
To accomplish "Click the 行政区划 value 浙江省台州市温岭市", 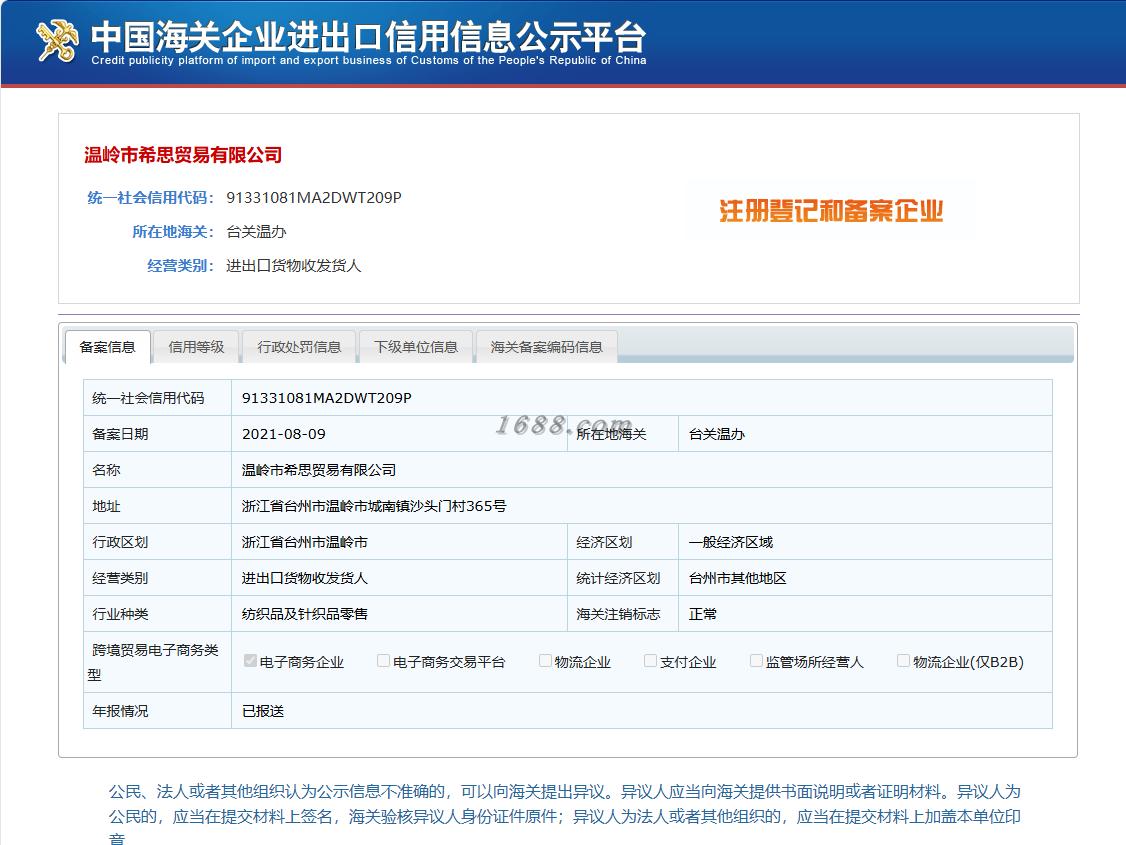I will (304, 542).
